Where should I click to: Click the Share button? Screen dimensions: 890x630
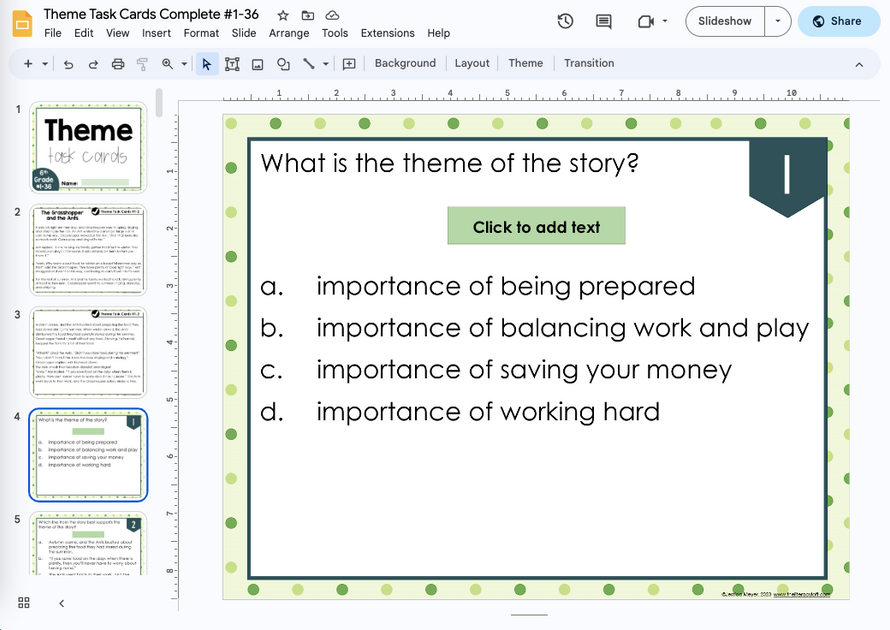pos(838,20)
